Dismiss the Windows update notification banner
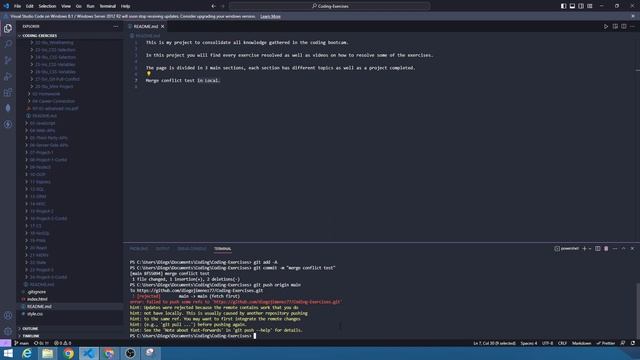The width and height of the screenshot is (640, 360). 633,16
